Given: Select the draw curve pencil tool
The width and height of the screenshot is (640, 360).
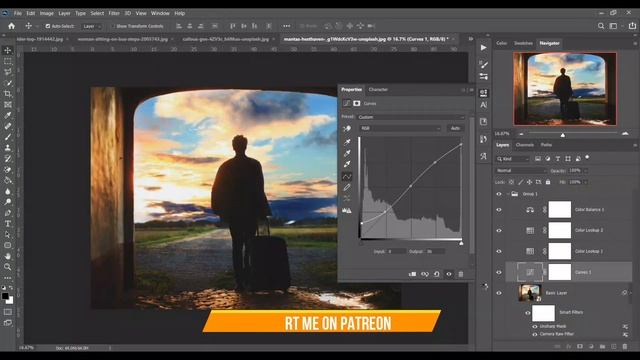Looking at the screenshot, I should pyautogui.click(x=347, y=187).
